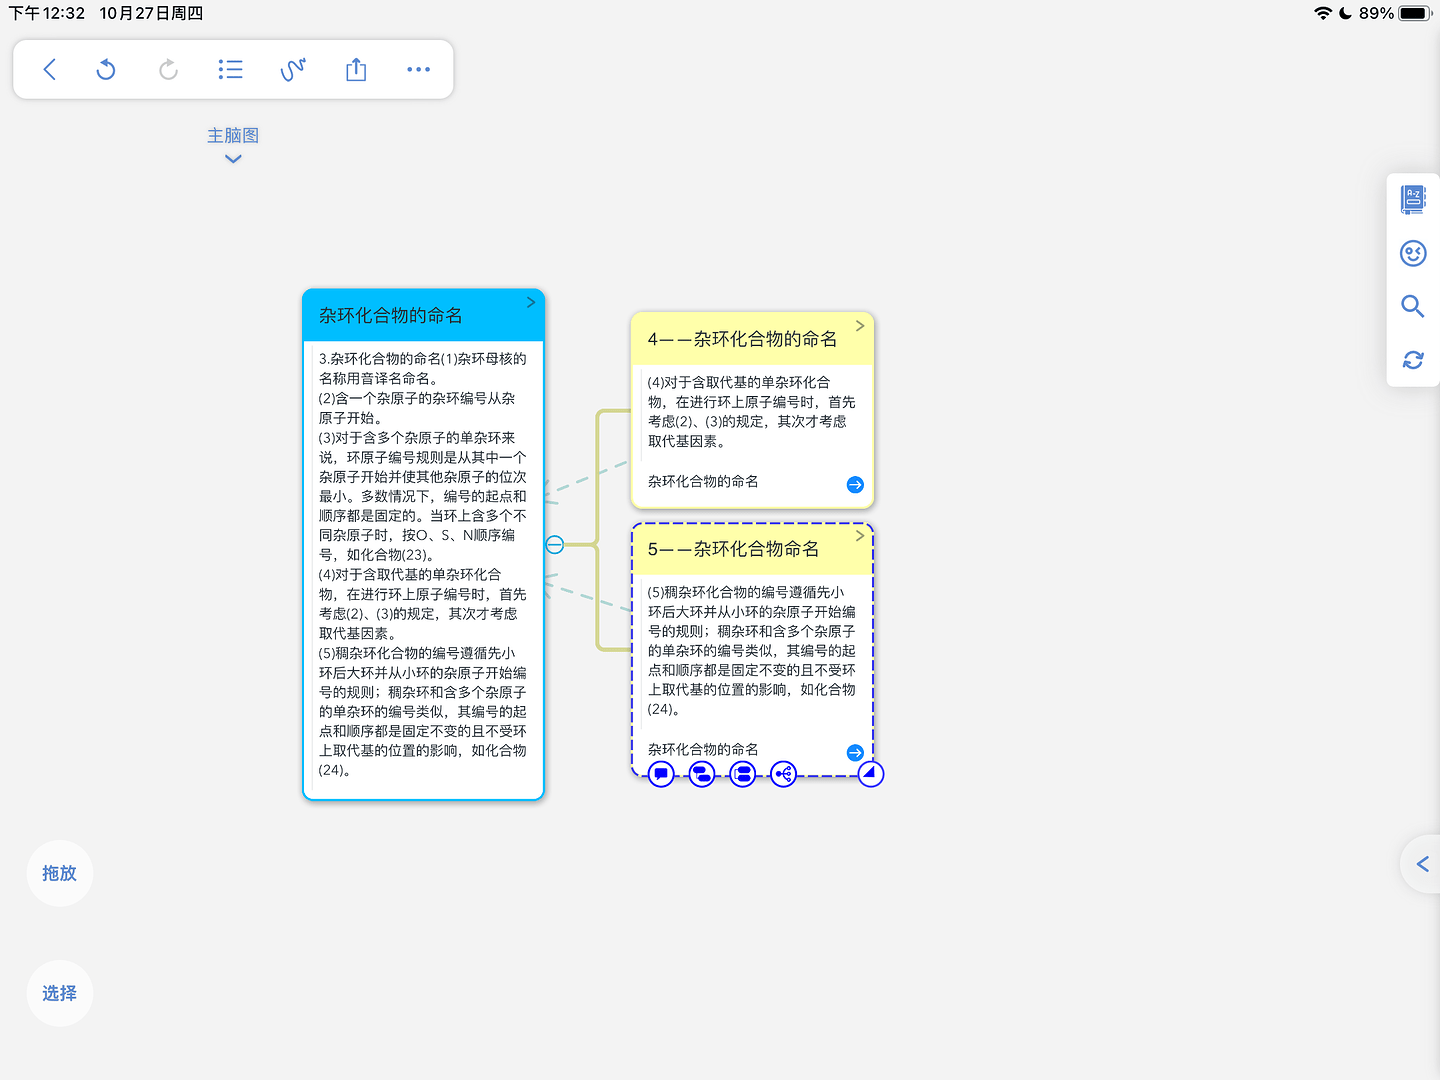Redo the last undone action

point(168,69)
